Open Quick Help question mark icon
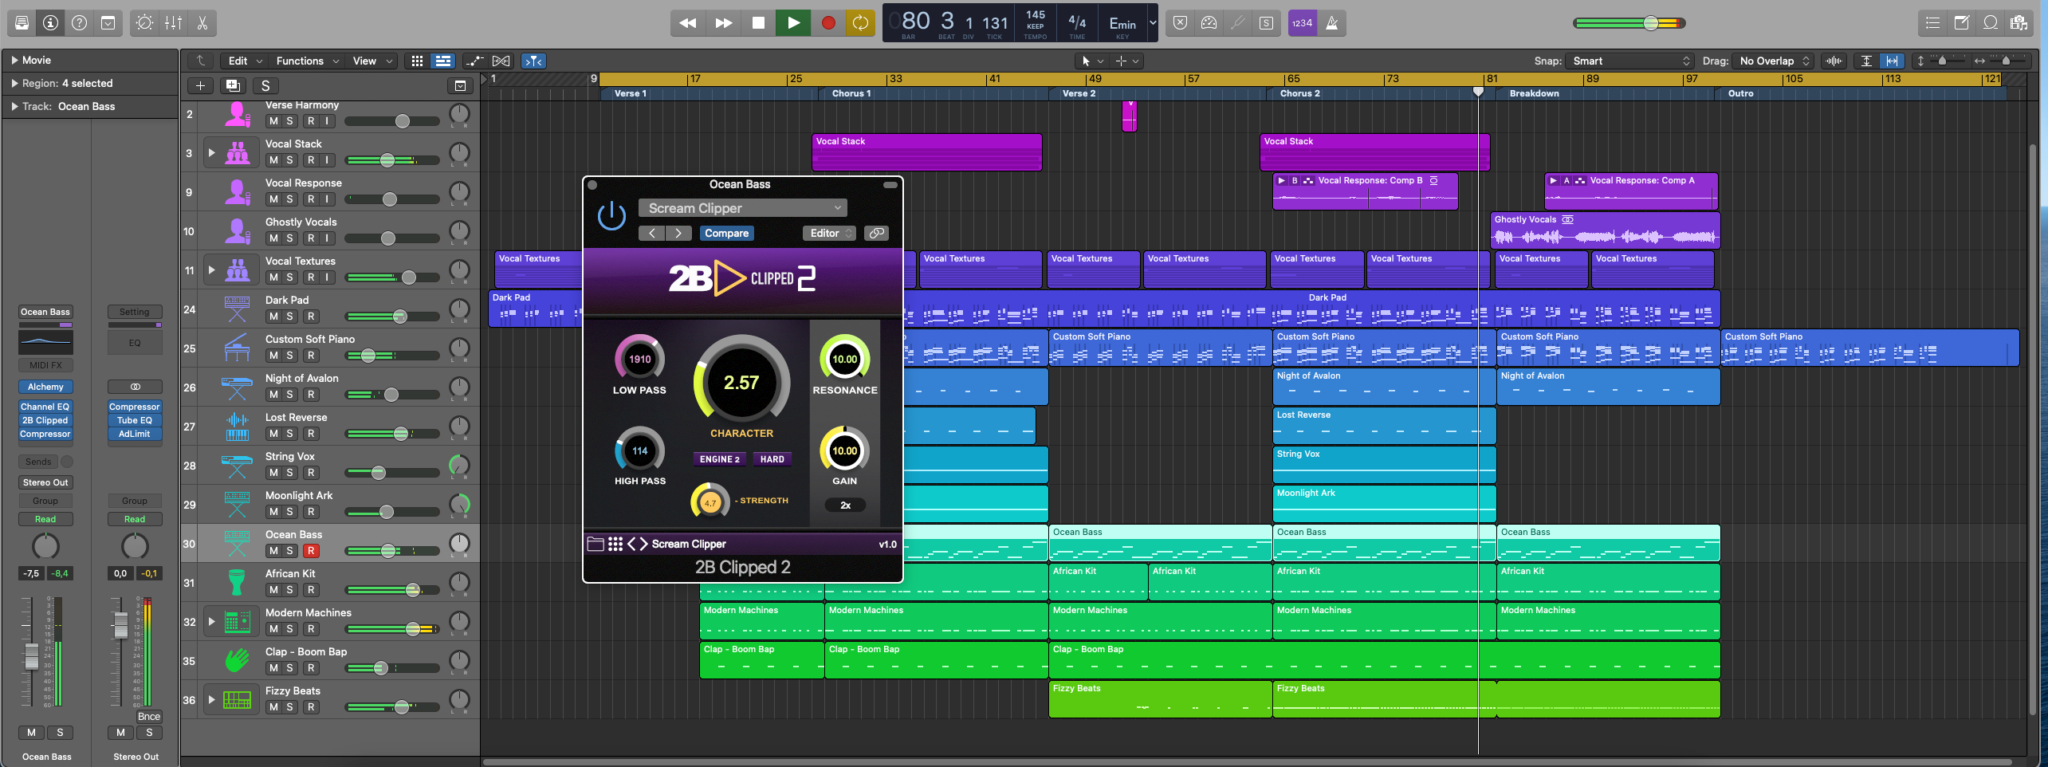The image size is (2048, 767). click(79, 23)
